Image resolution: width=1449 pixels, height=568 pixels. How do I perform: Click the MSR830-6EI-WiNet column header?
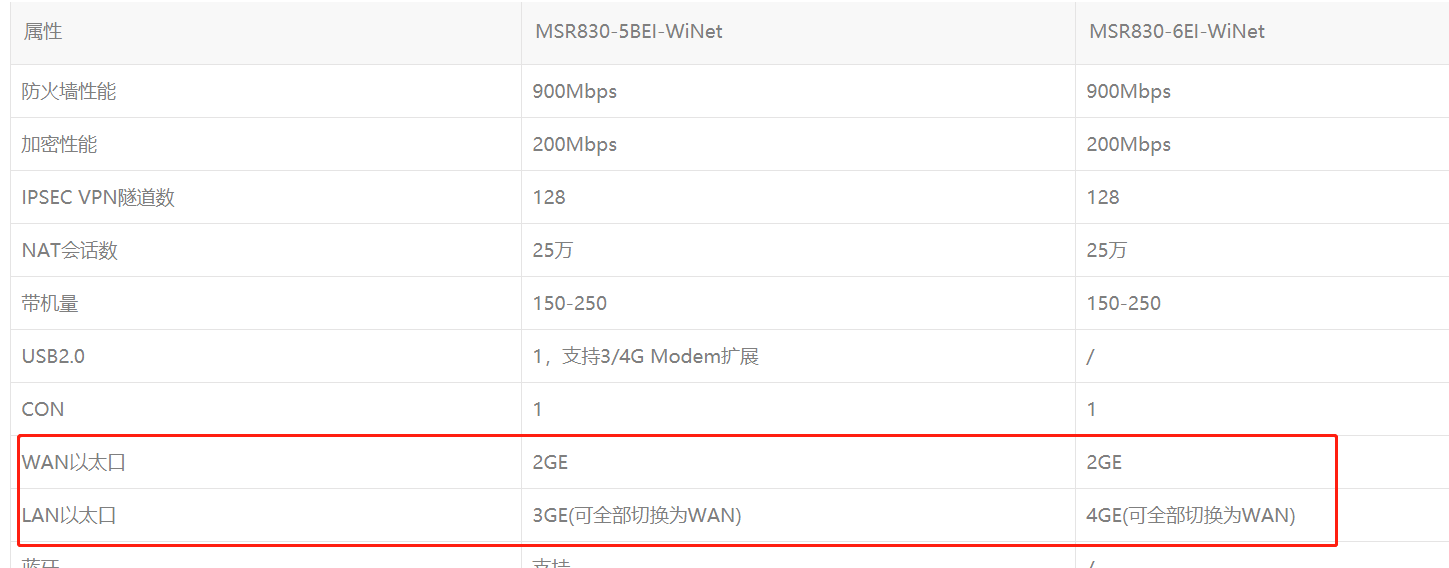click(1177, 32)
